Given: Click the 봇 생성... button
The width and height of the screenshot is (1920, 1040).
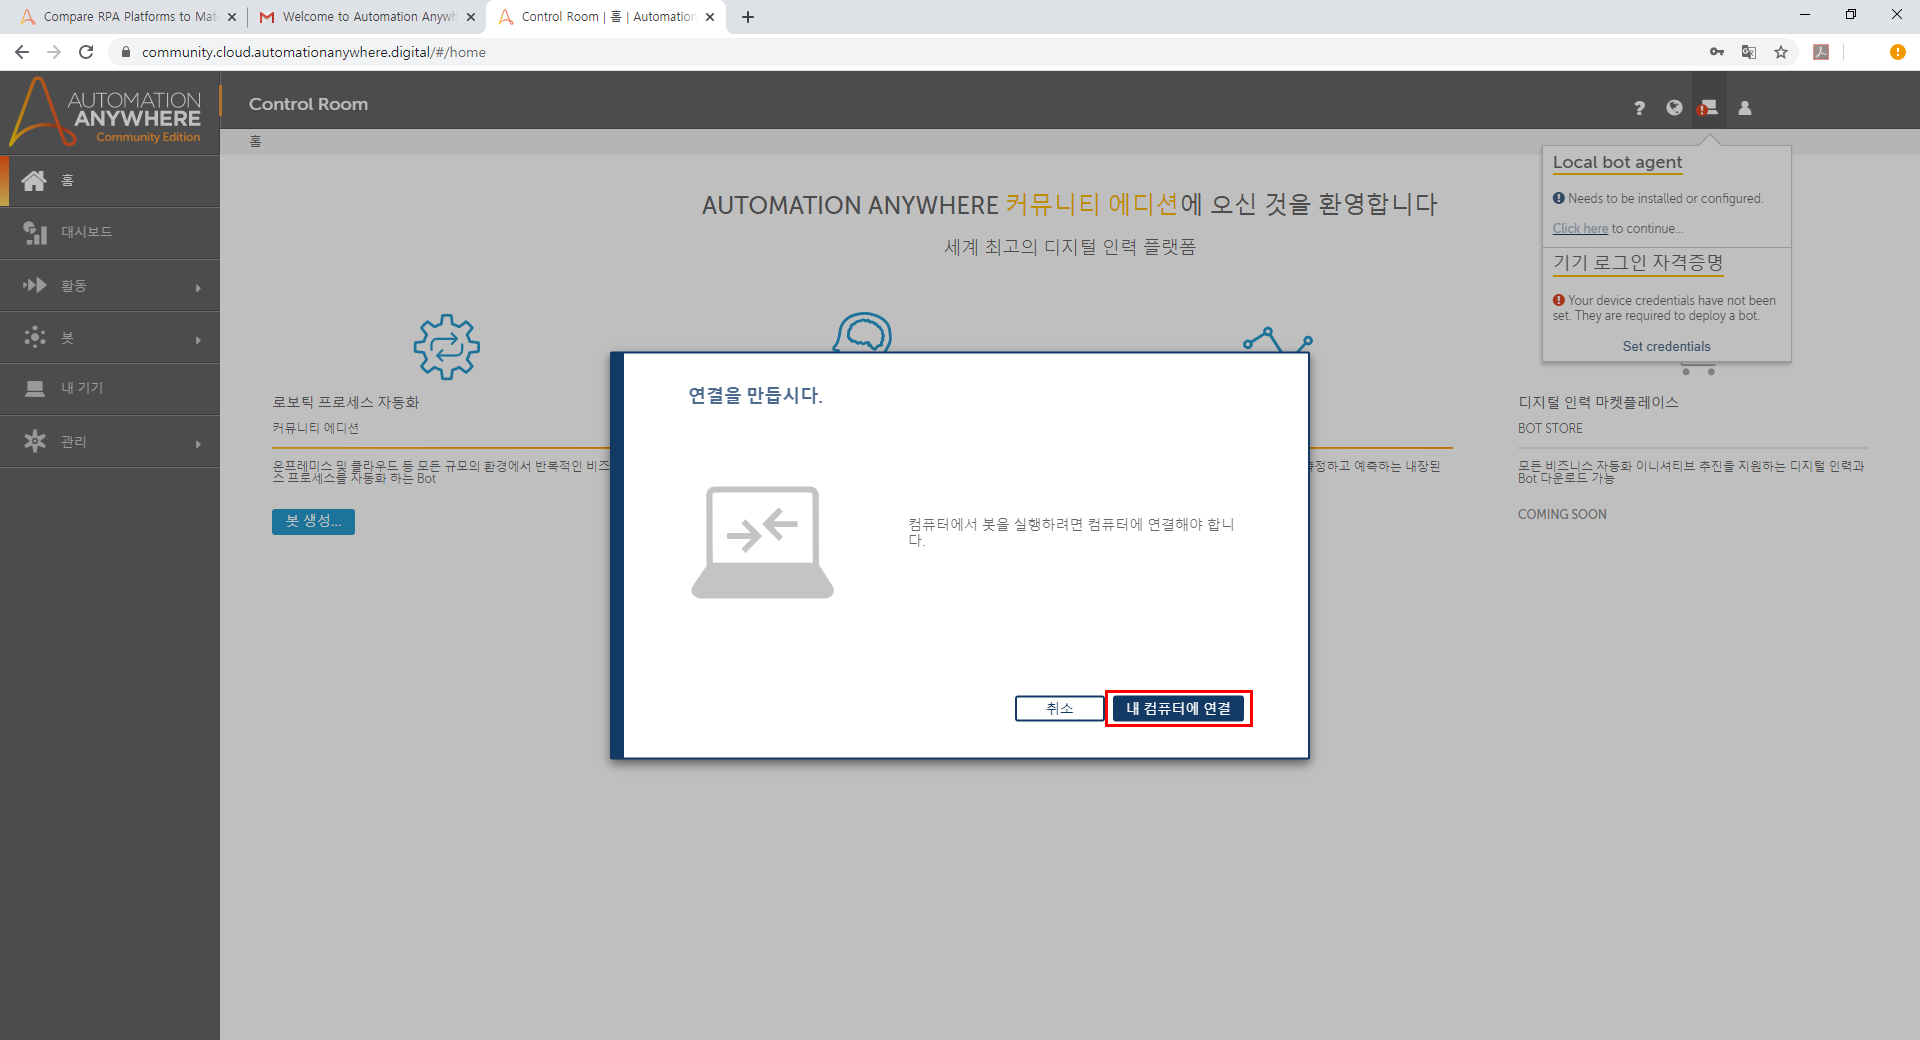Looking at the screenshot, I should coord(313,521).
